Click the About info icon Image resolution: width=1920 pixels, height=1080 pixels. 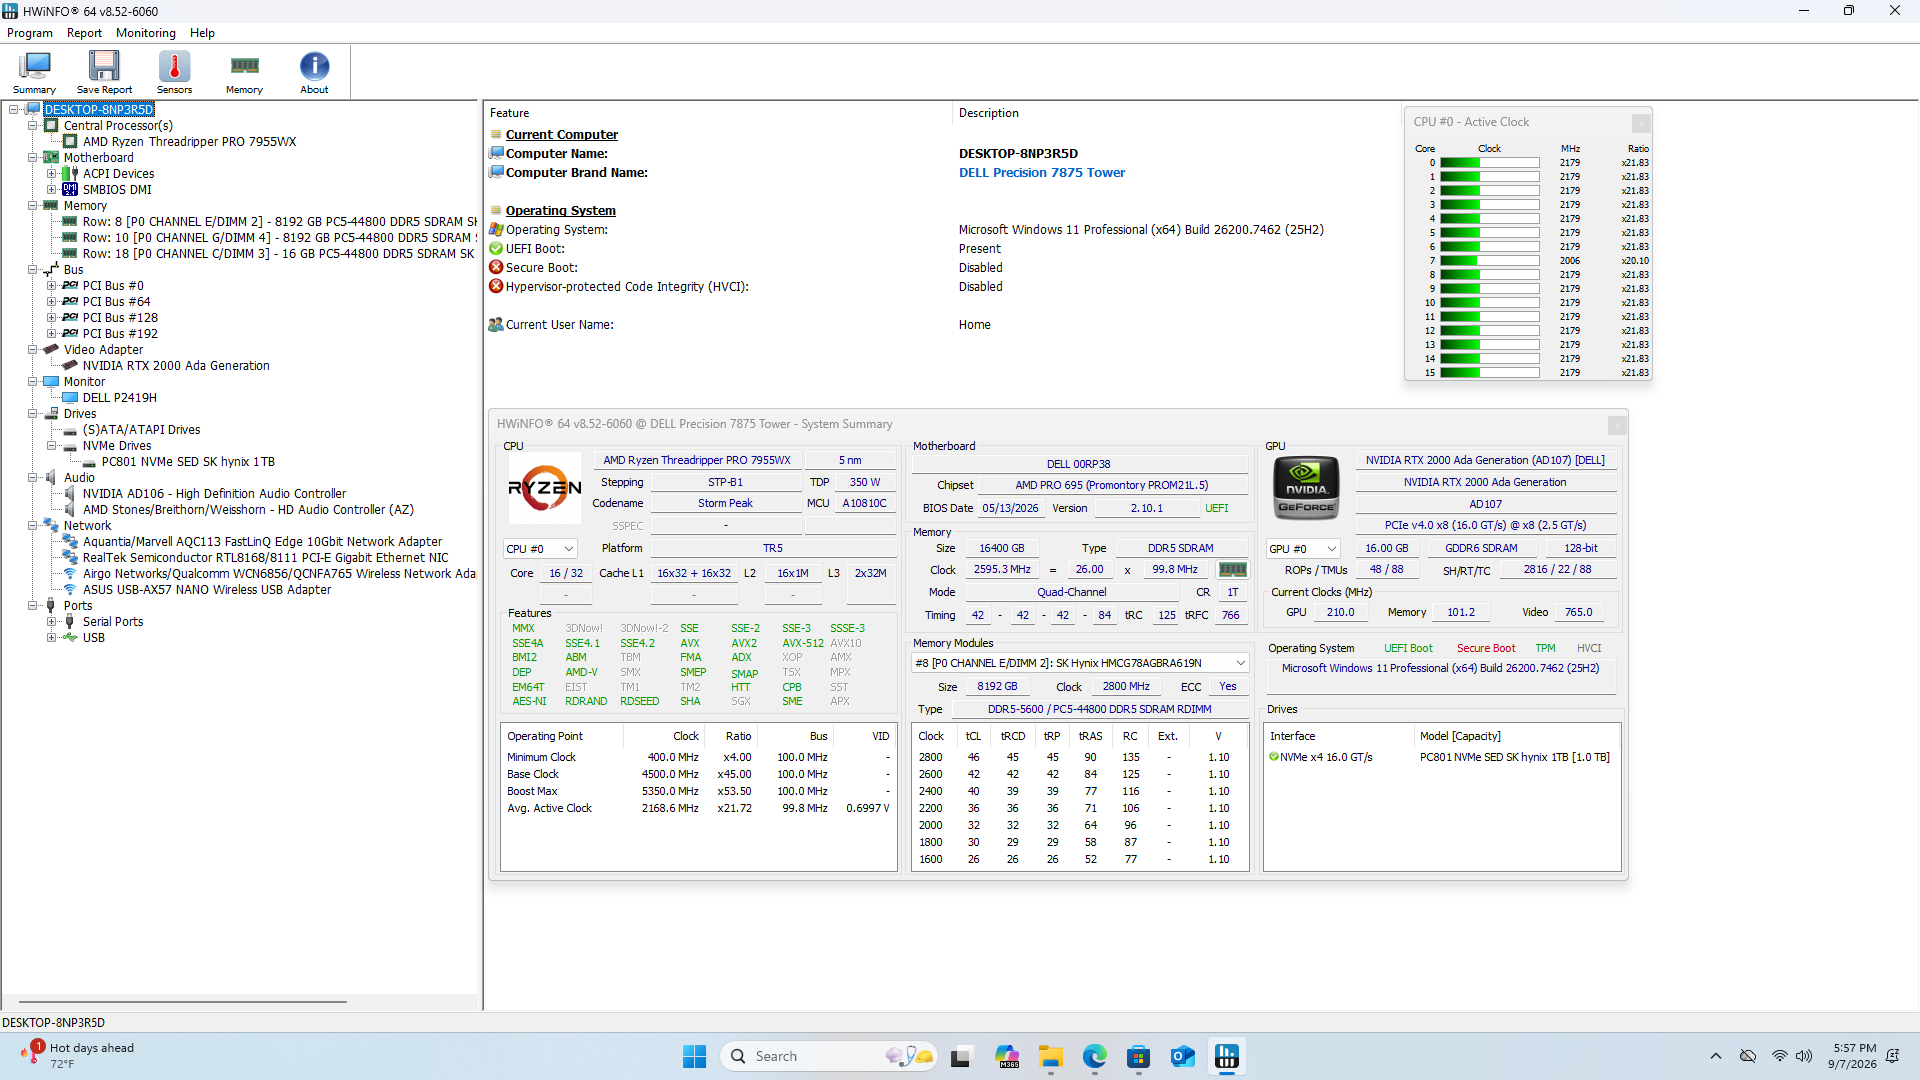pos(314,72)
